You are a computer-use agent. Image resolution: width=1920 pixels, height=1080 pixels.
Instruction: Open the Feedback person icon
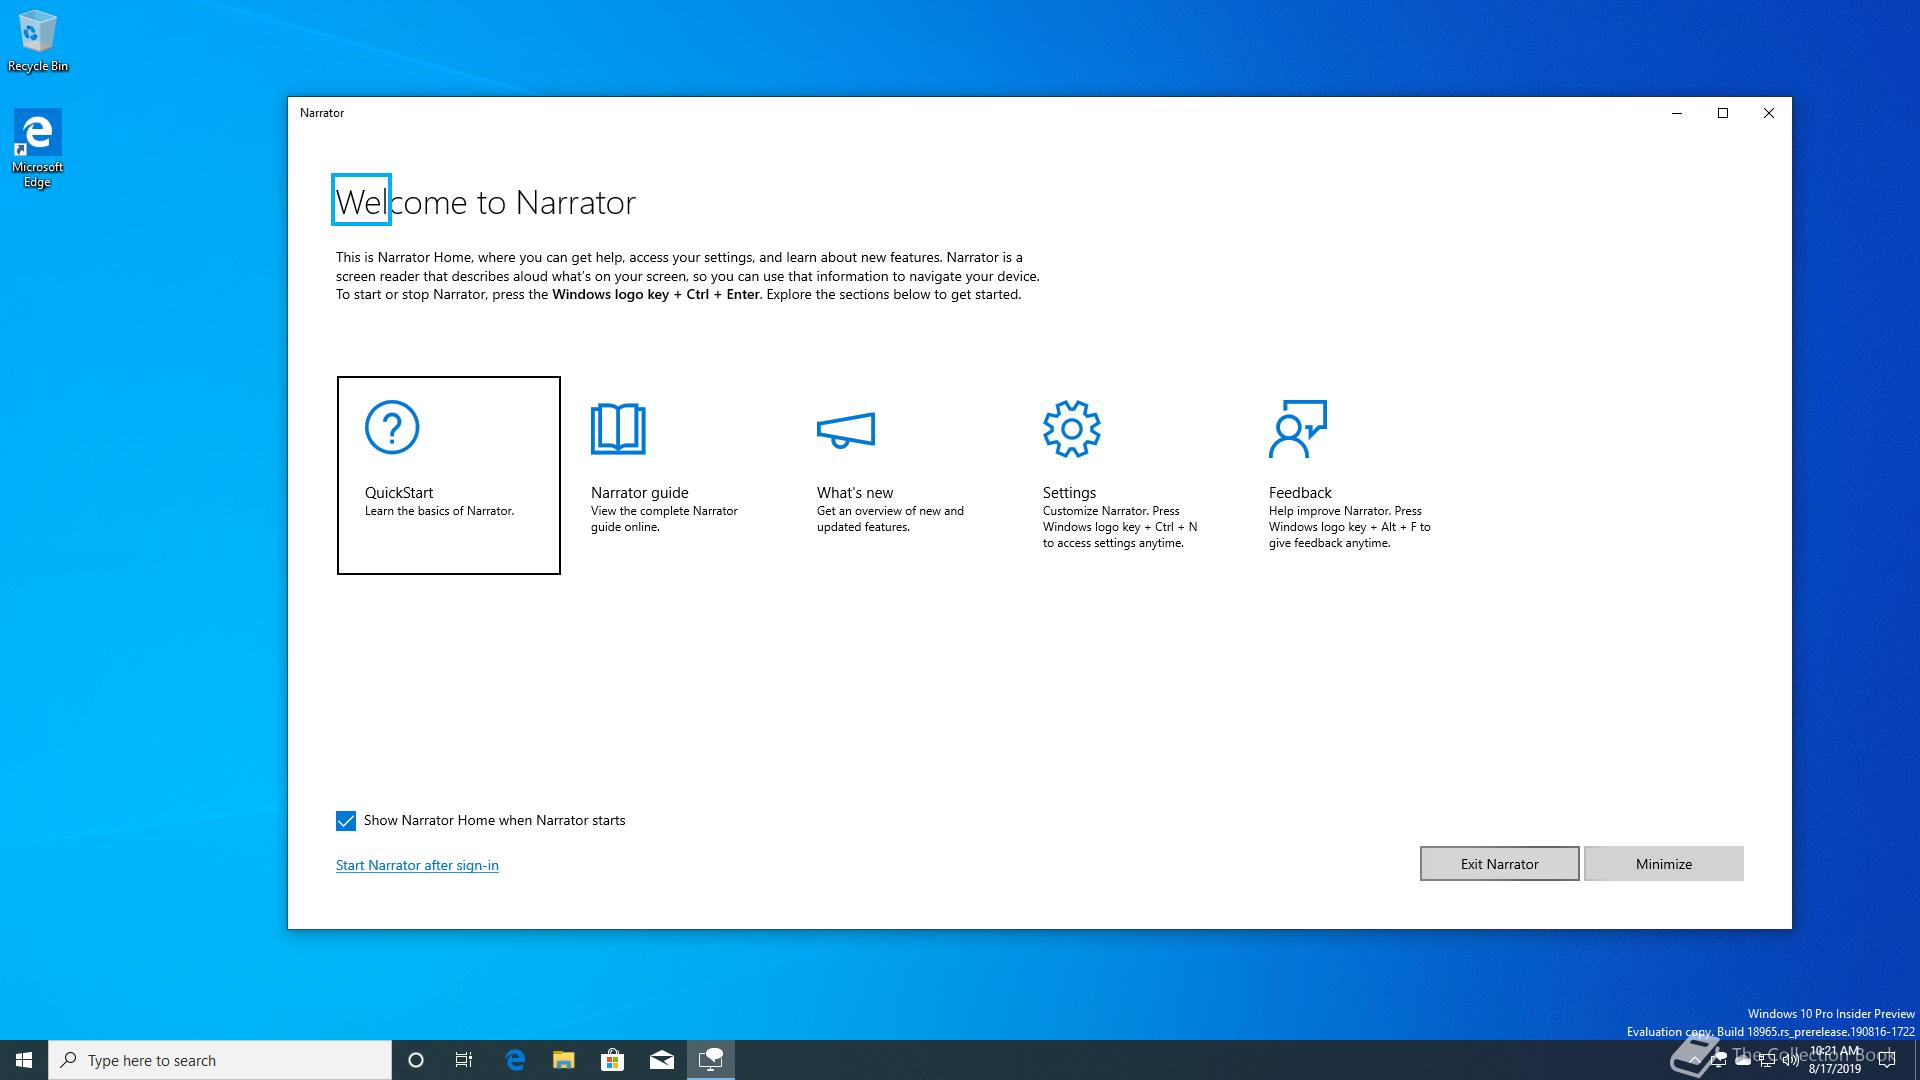(x=1298, y=429)
